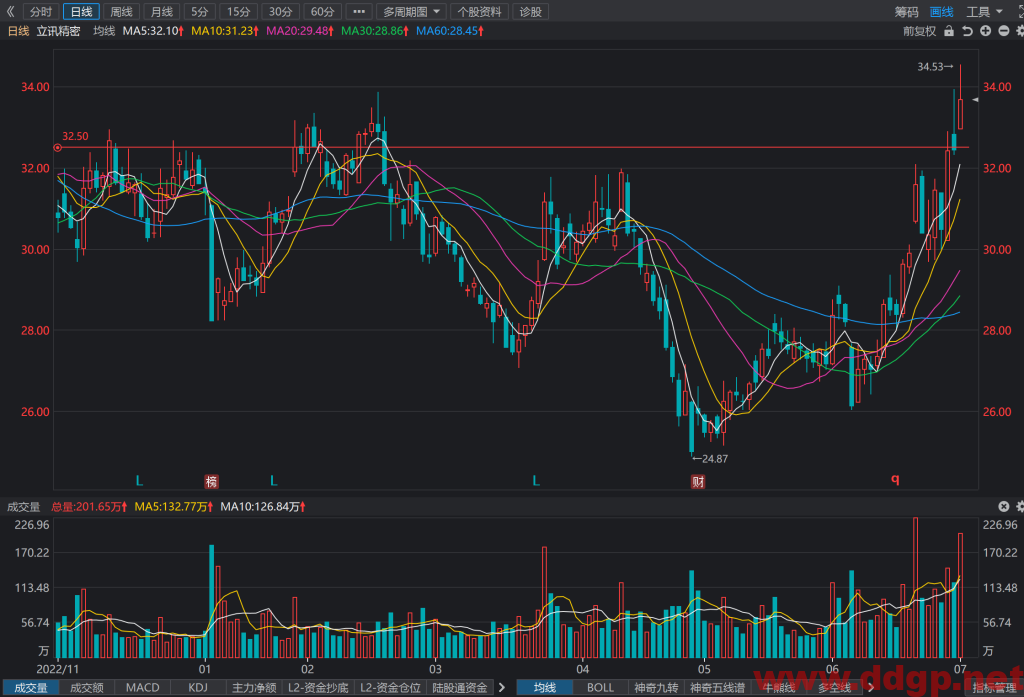
Task: Open the 前复权 price adjustment selector
Action: [x=920, y=31]
